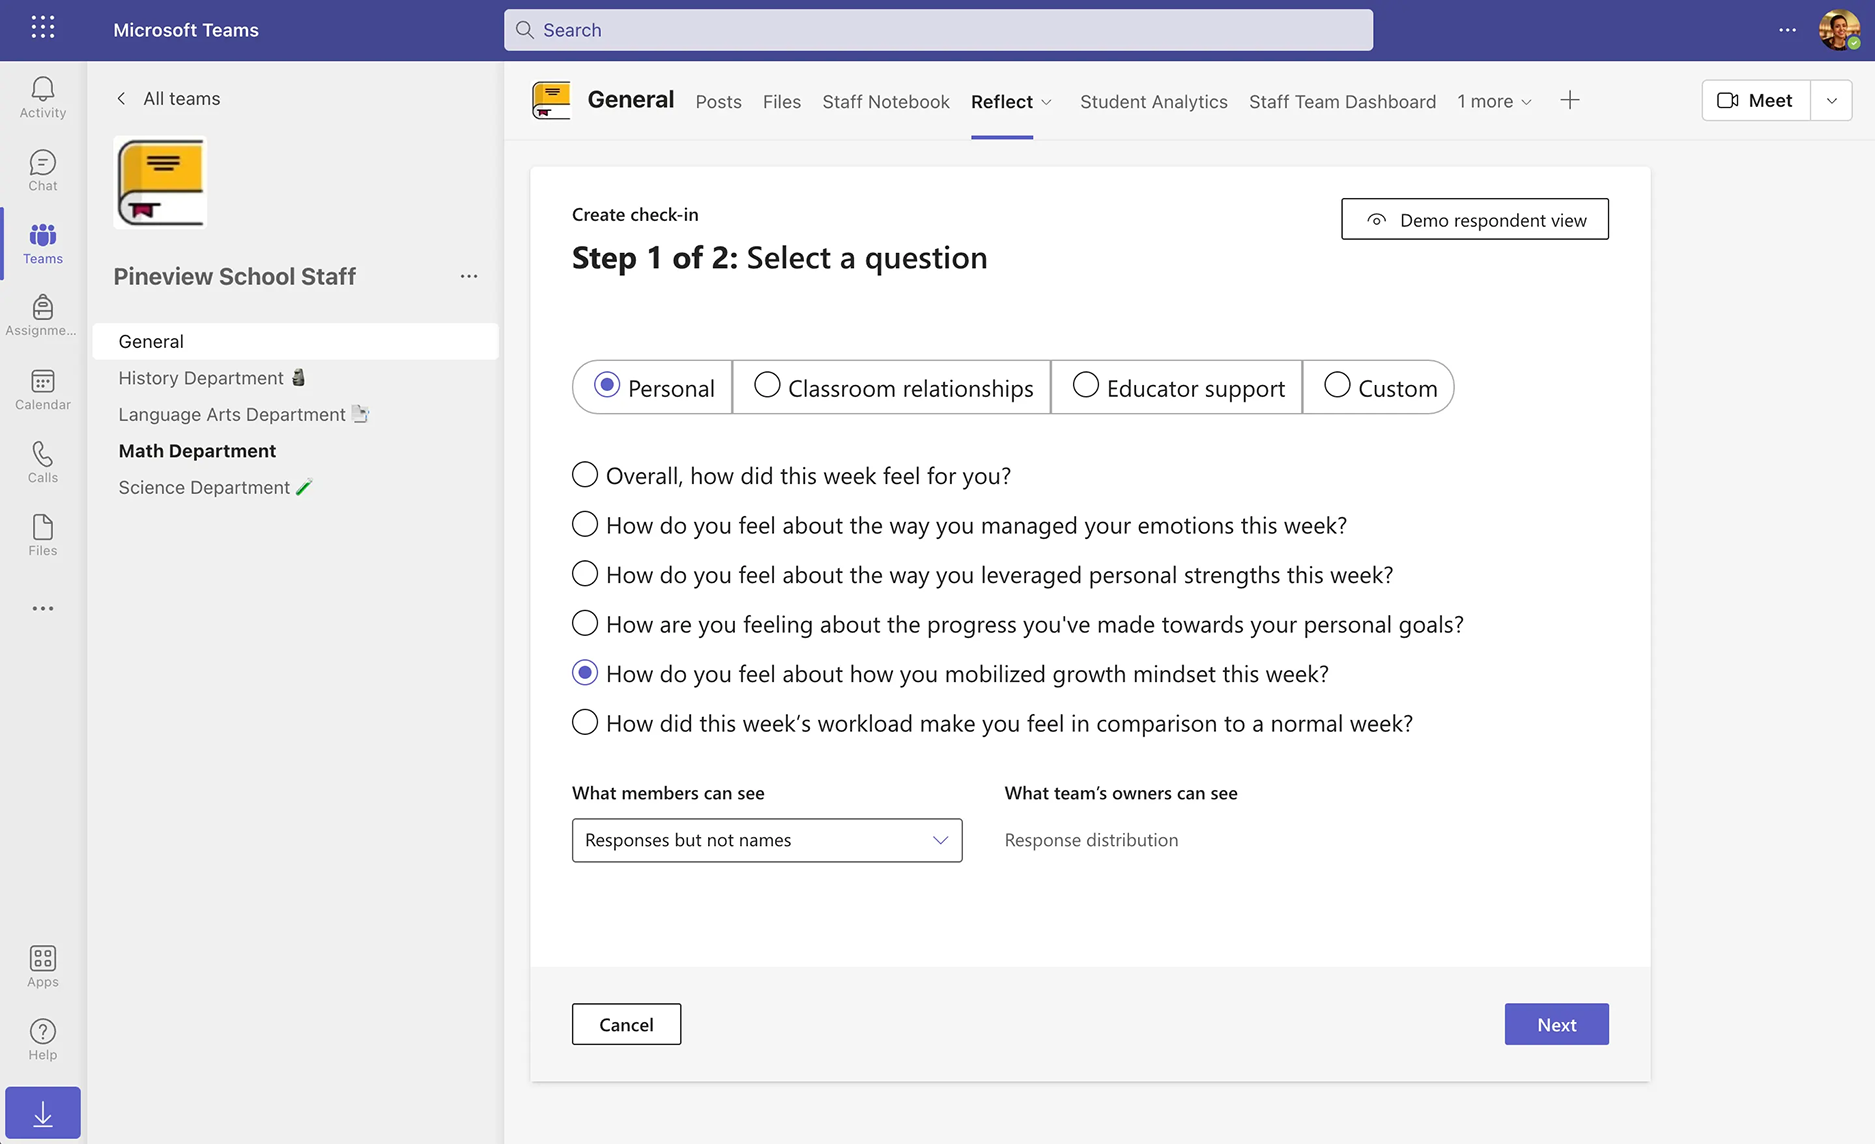Open the Microsoft 365 app launcher waffle
The width and height of the screenshot is (1875, 1144).
coord(42,28)
